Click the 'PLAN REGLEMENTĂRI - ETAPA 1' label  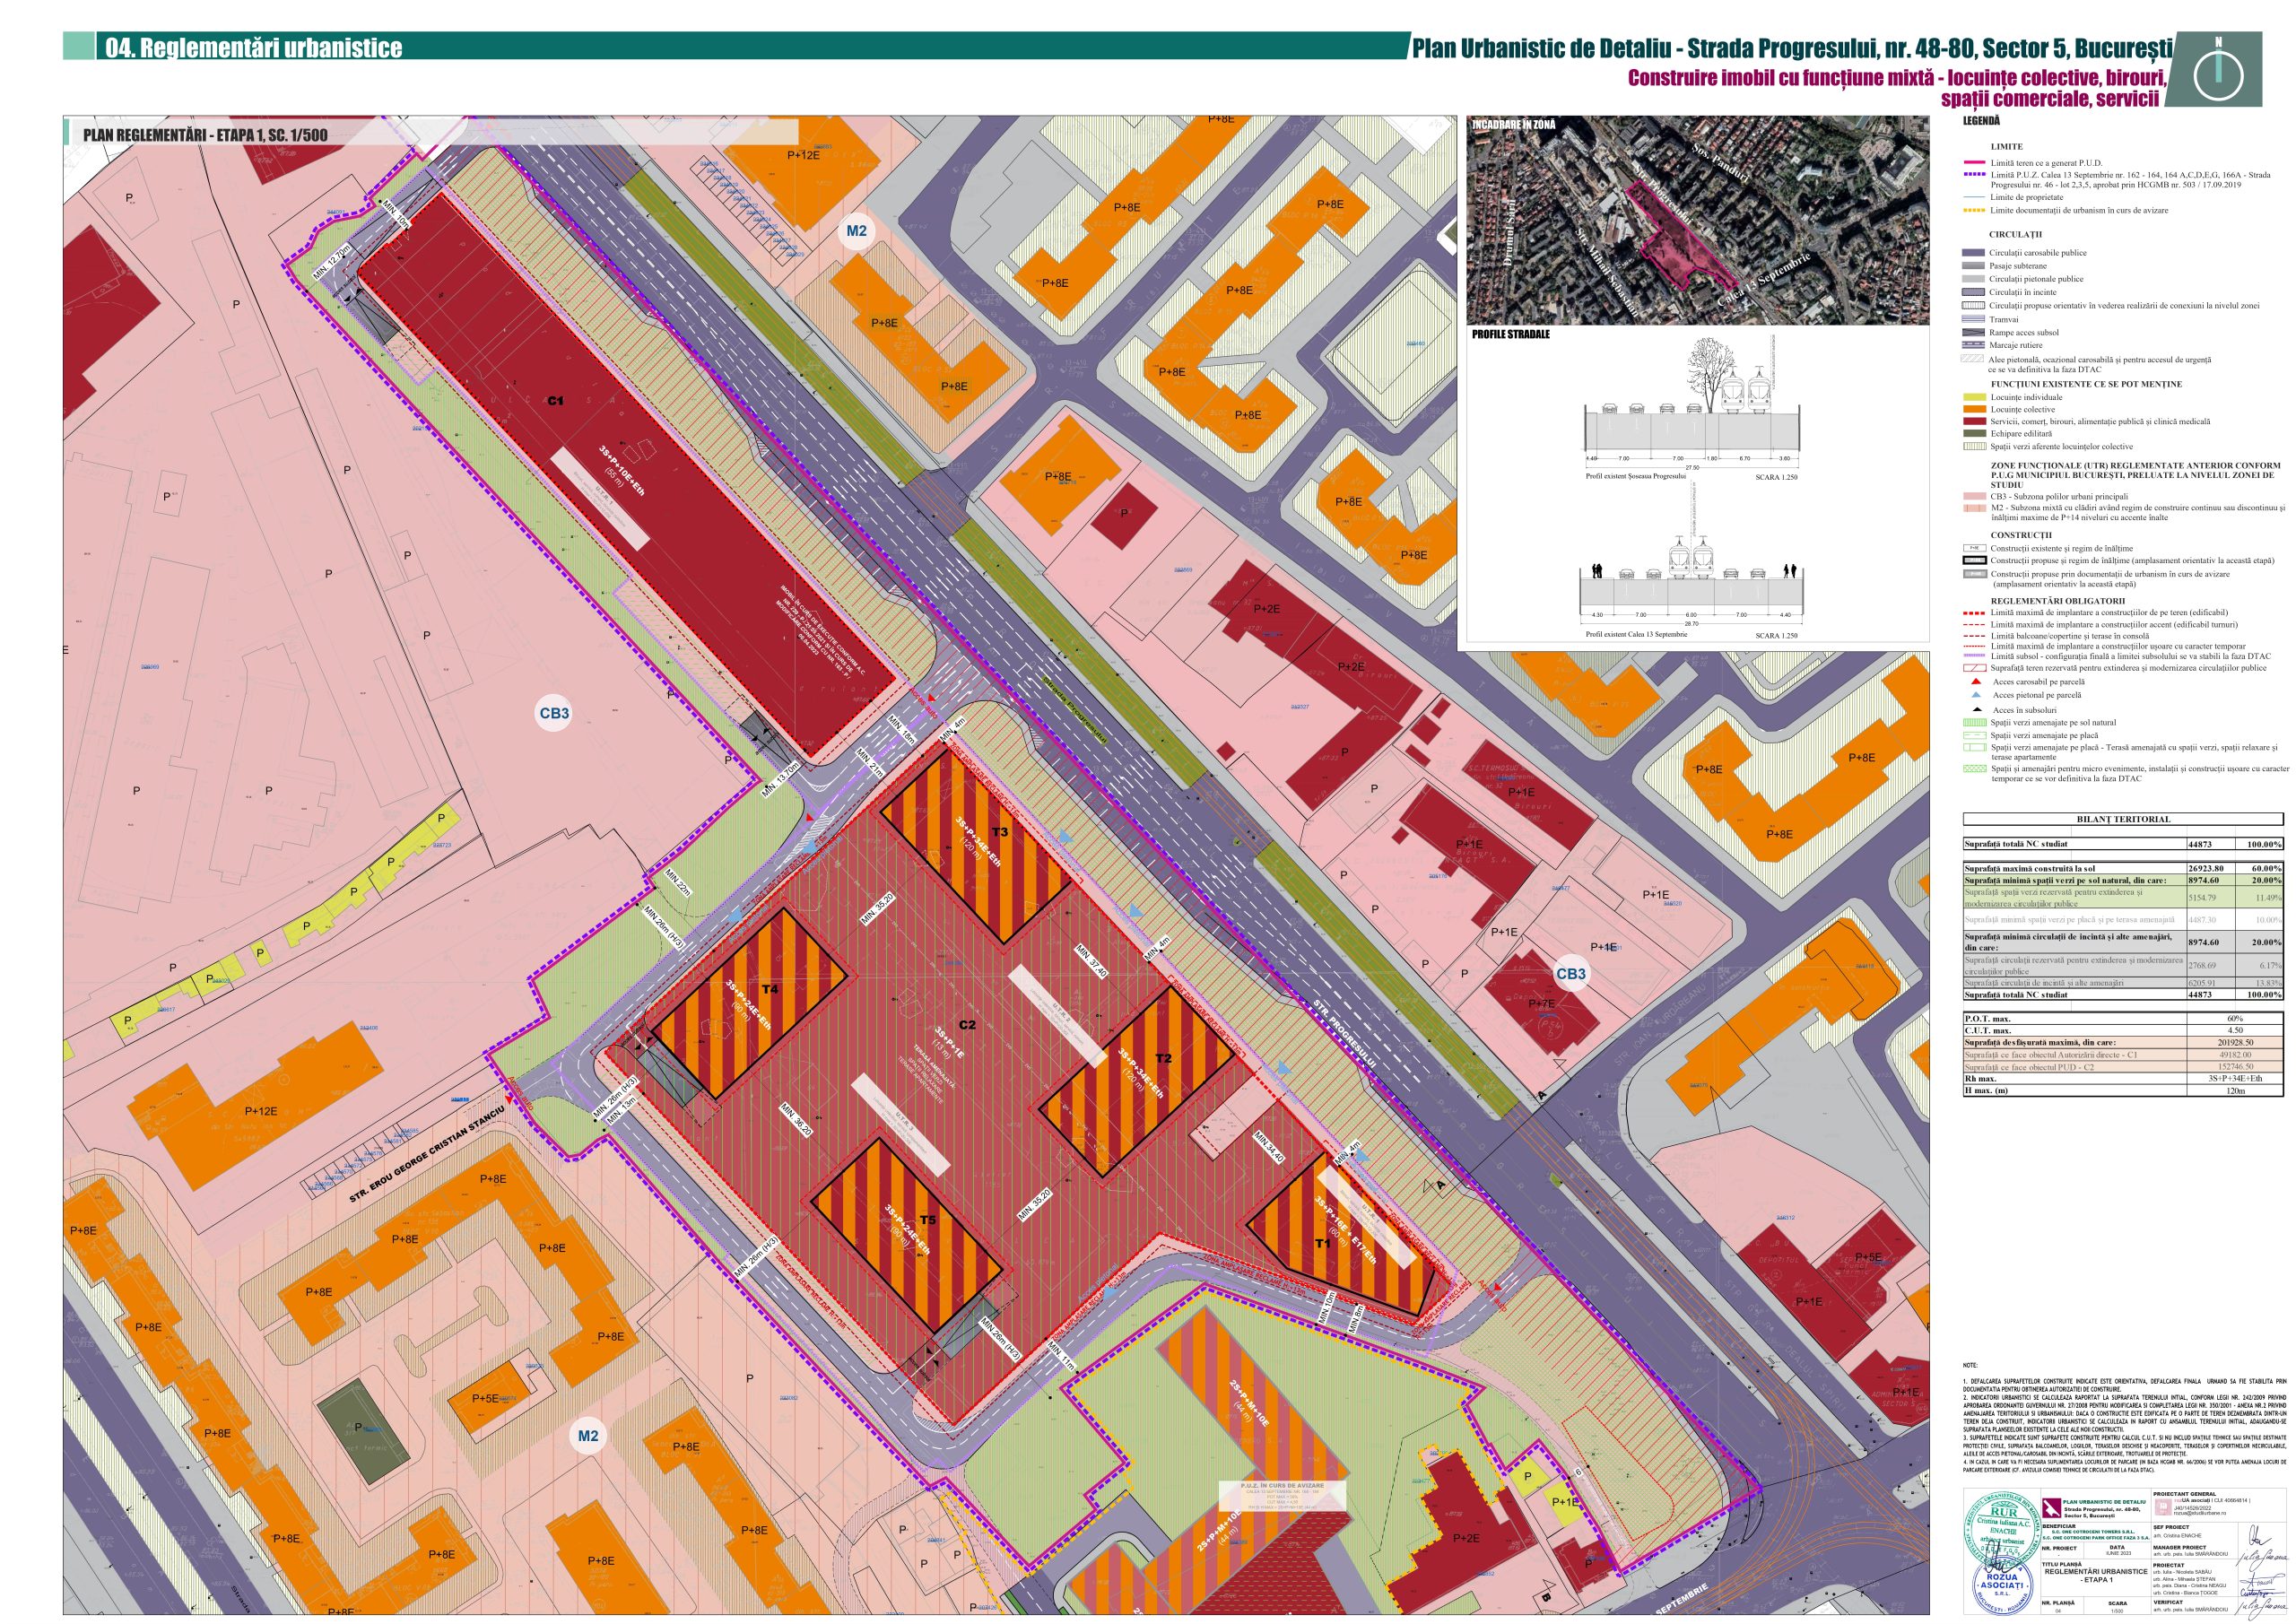[x=205, y=135]
